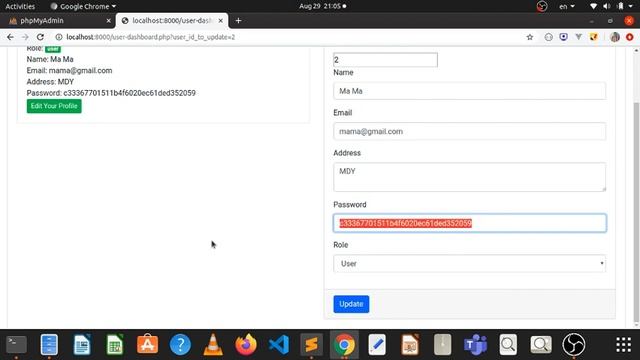Focus the user ID field containing 2
This screenshot has height=360, width=640.
(x=385, y=60)
